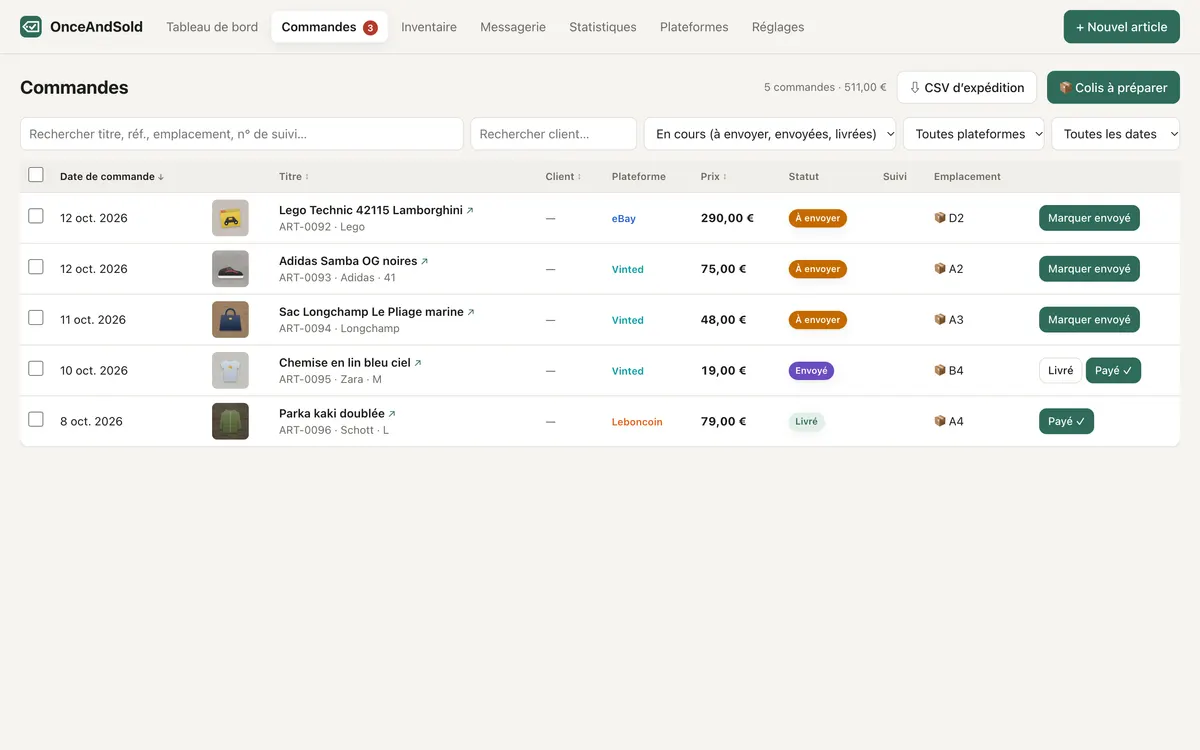
Task: Open the Statistiques tab
Action: [603, 27]
